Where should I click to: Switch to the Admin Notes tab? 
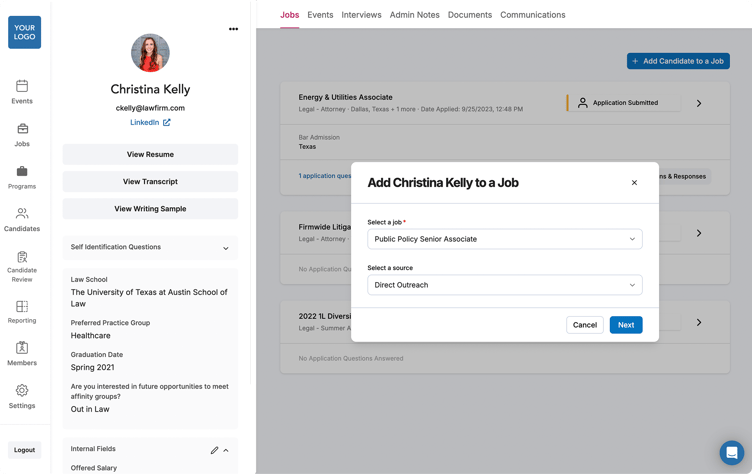[x=414, y=15]
